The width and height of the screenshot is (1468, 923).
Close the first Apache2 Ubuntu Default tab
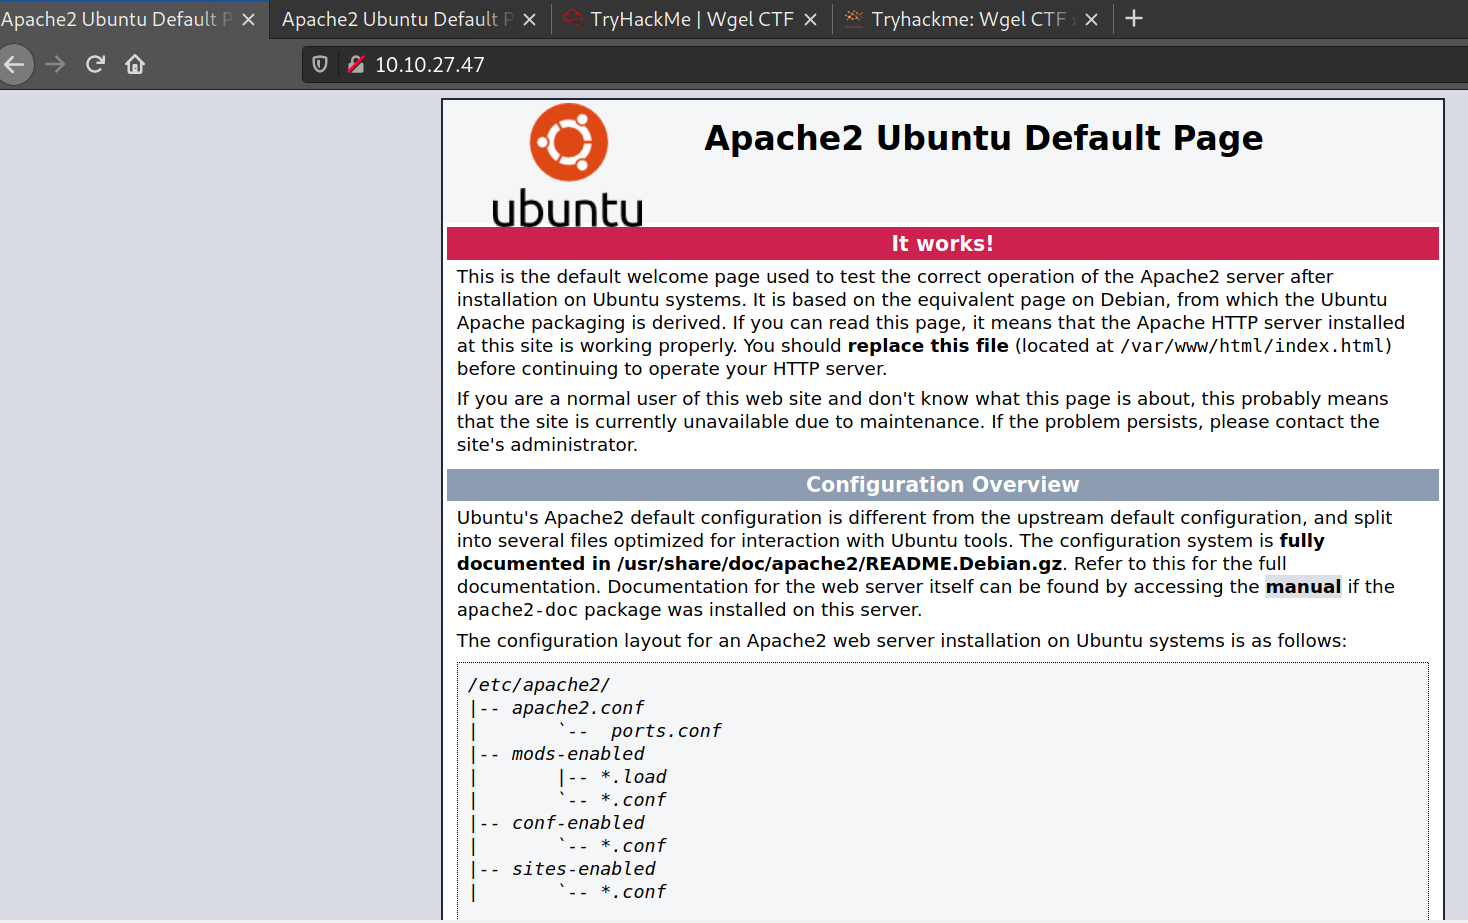pos(248,20)
